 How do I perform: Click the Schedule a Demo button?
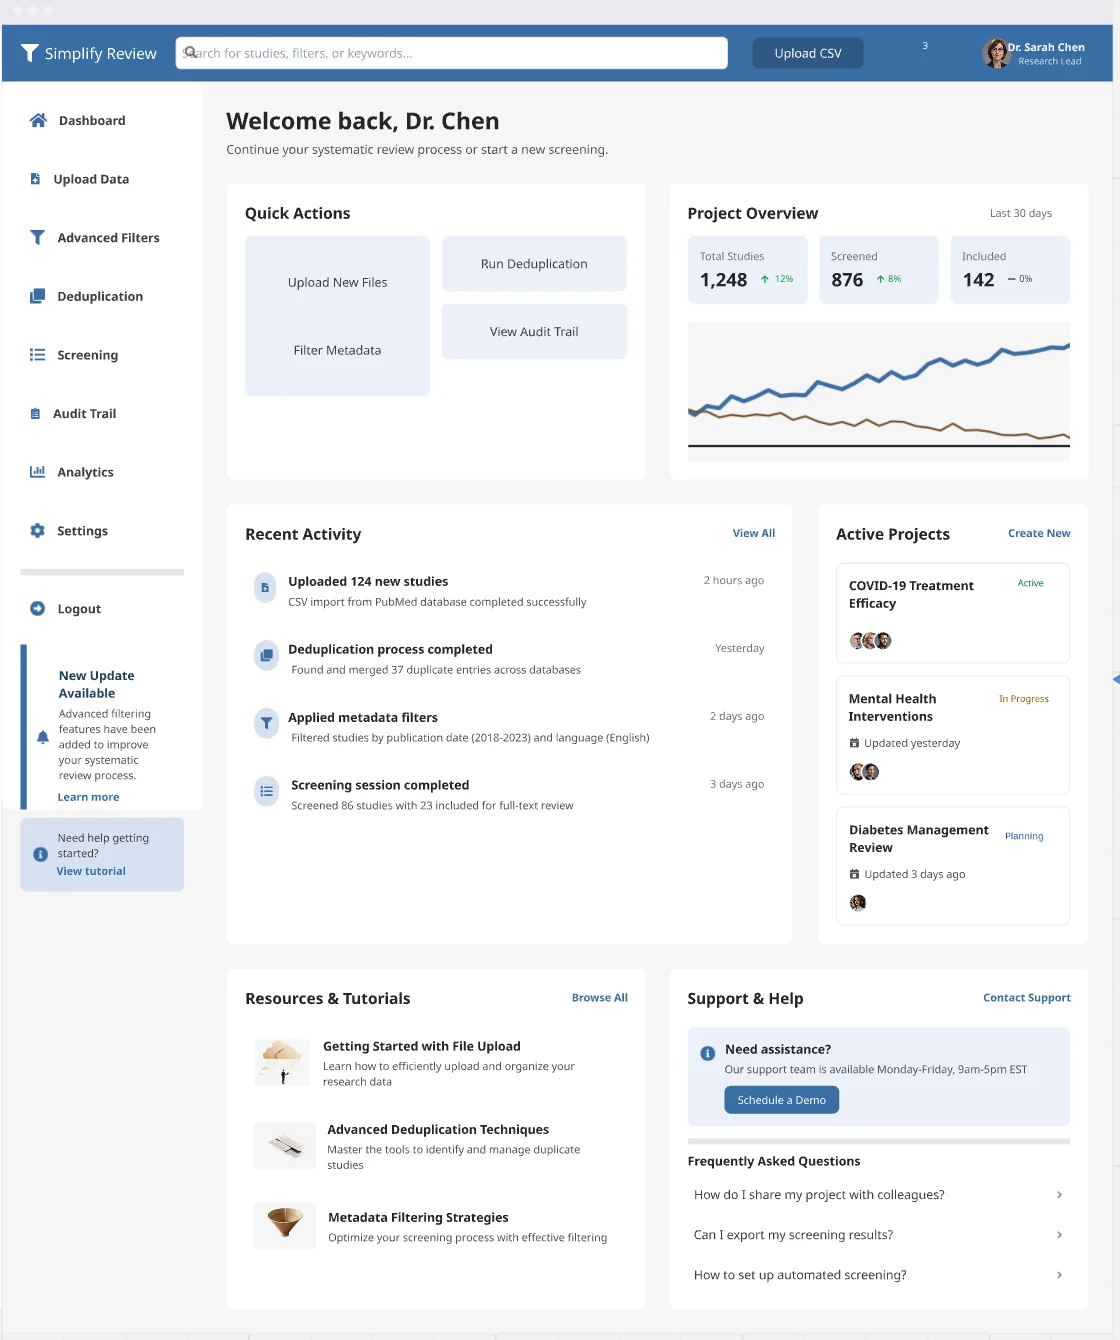(782, 1100)
